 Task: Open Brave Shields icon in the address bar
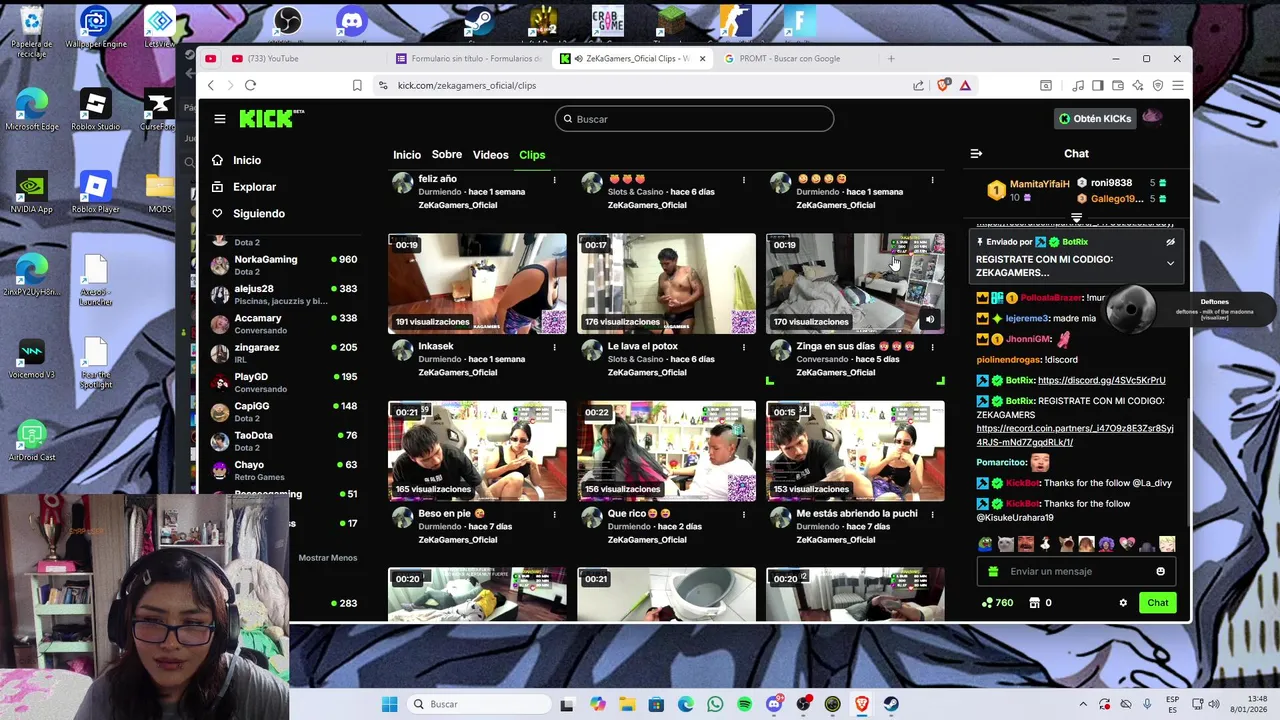943,85
